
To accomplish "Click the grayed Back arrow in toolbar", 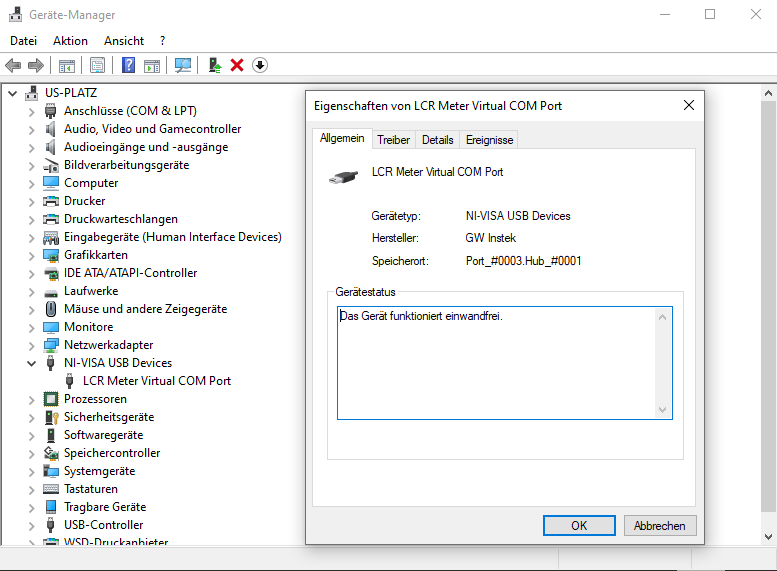I will click(13, 65).
